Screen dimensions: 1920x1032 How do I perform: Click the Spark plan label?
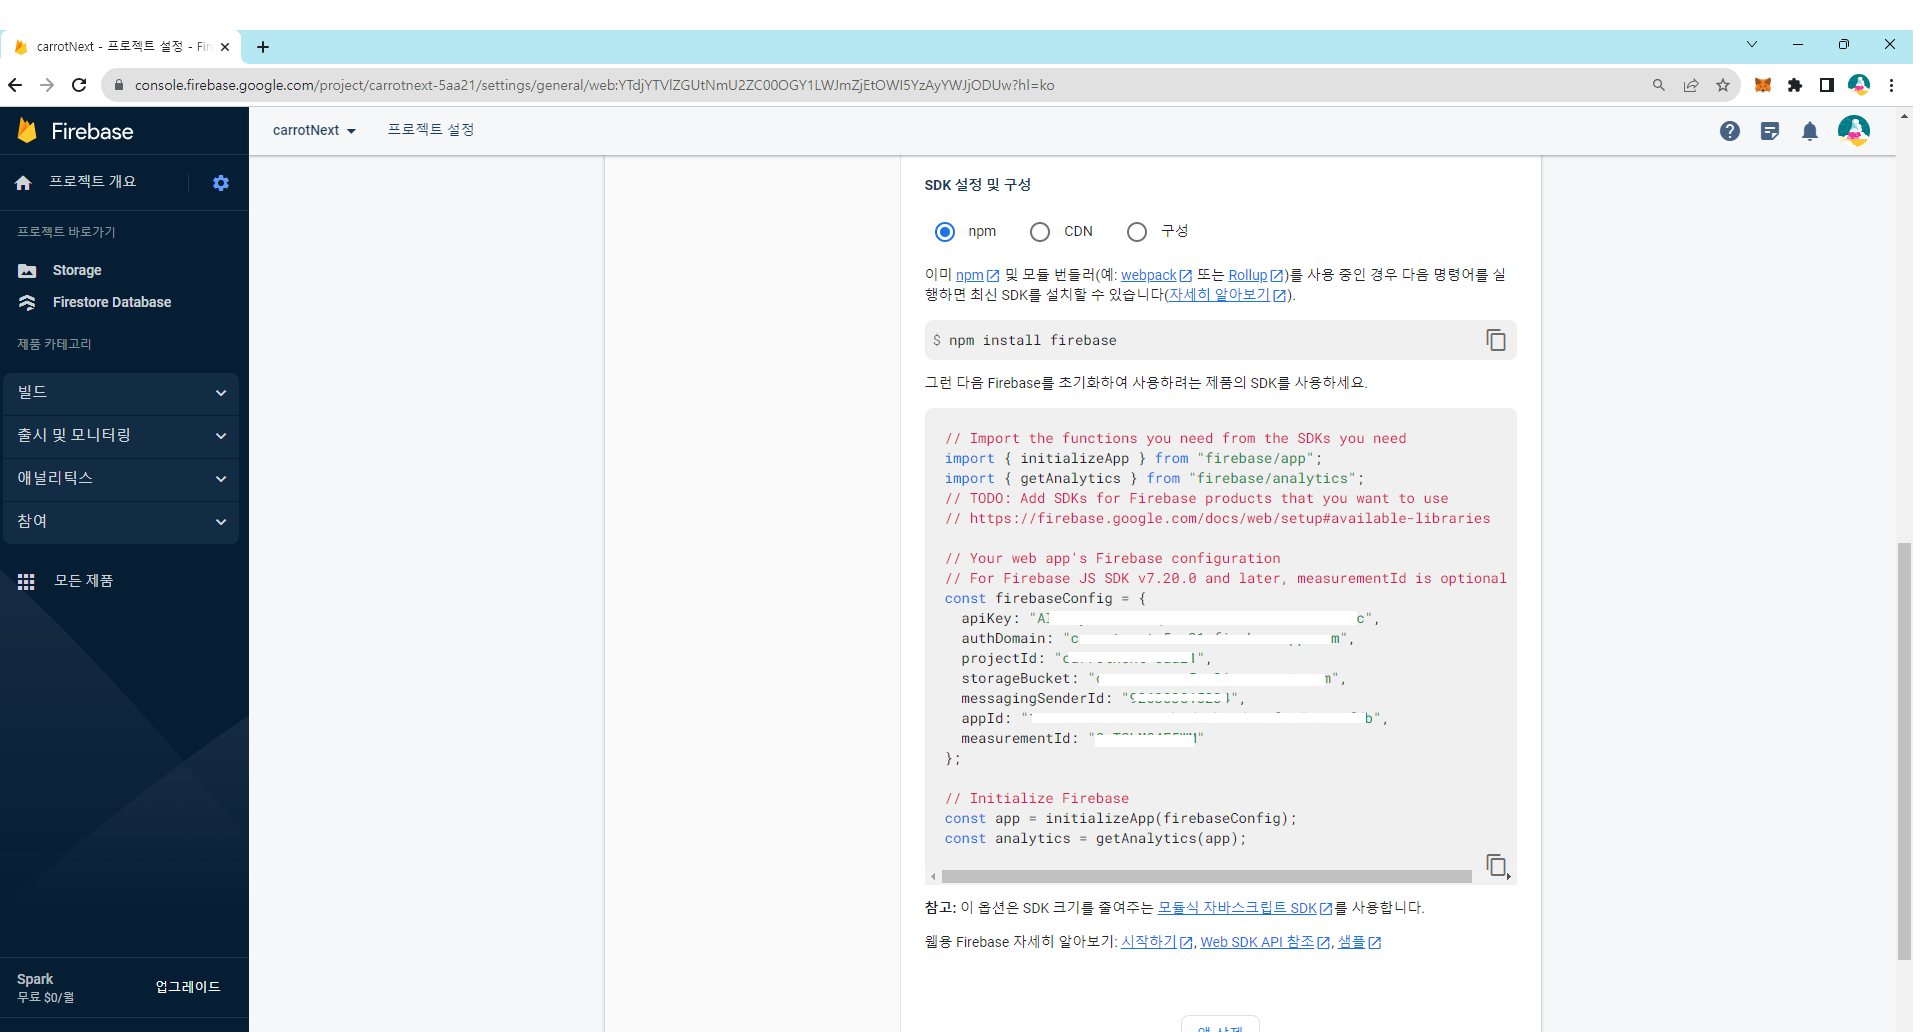point(35,979)
